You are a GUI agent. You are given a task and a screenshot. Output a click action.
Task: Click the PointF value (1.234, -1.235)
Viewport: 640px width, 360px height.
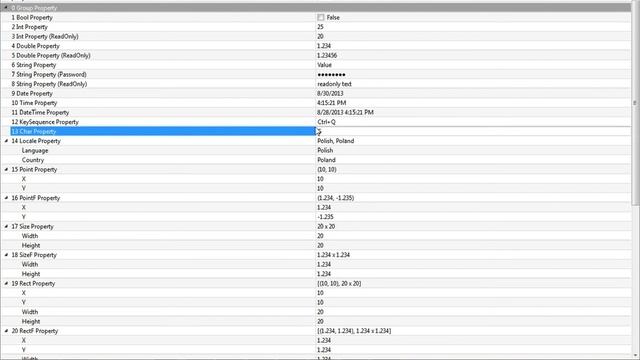336,198
